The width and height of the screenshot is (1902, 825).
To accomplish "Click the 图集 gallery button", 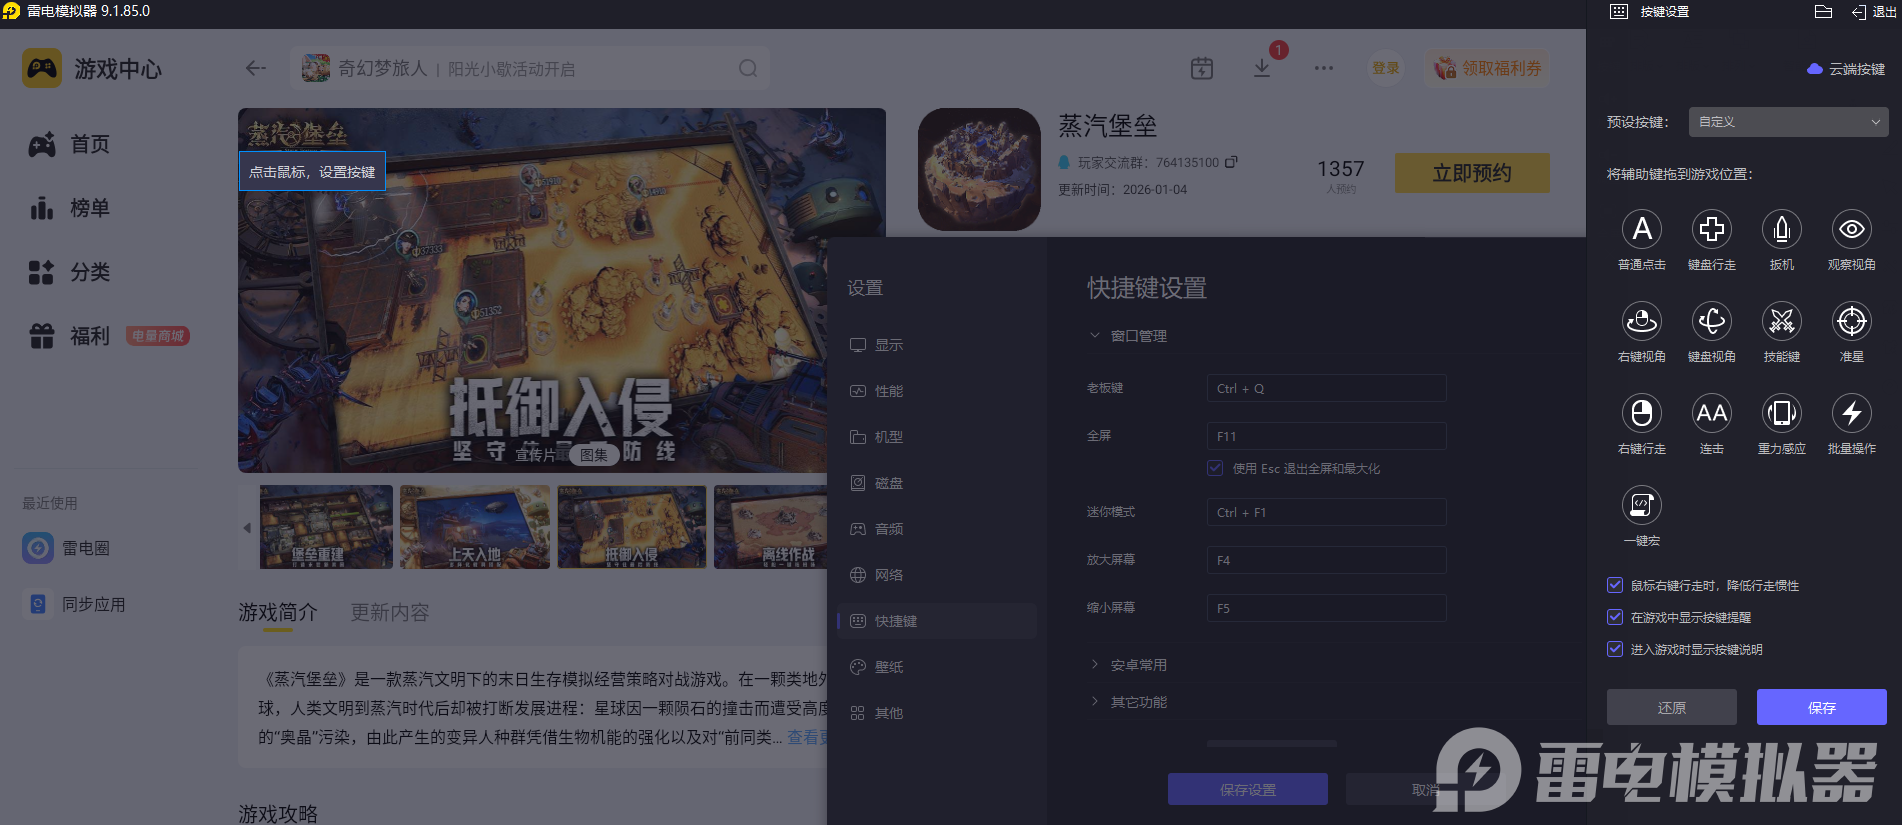I will click(x=594, y=455).
